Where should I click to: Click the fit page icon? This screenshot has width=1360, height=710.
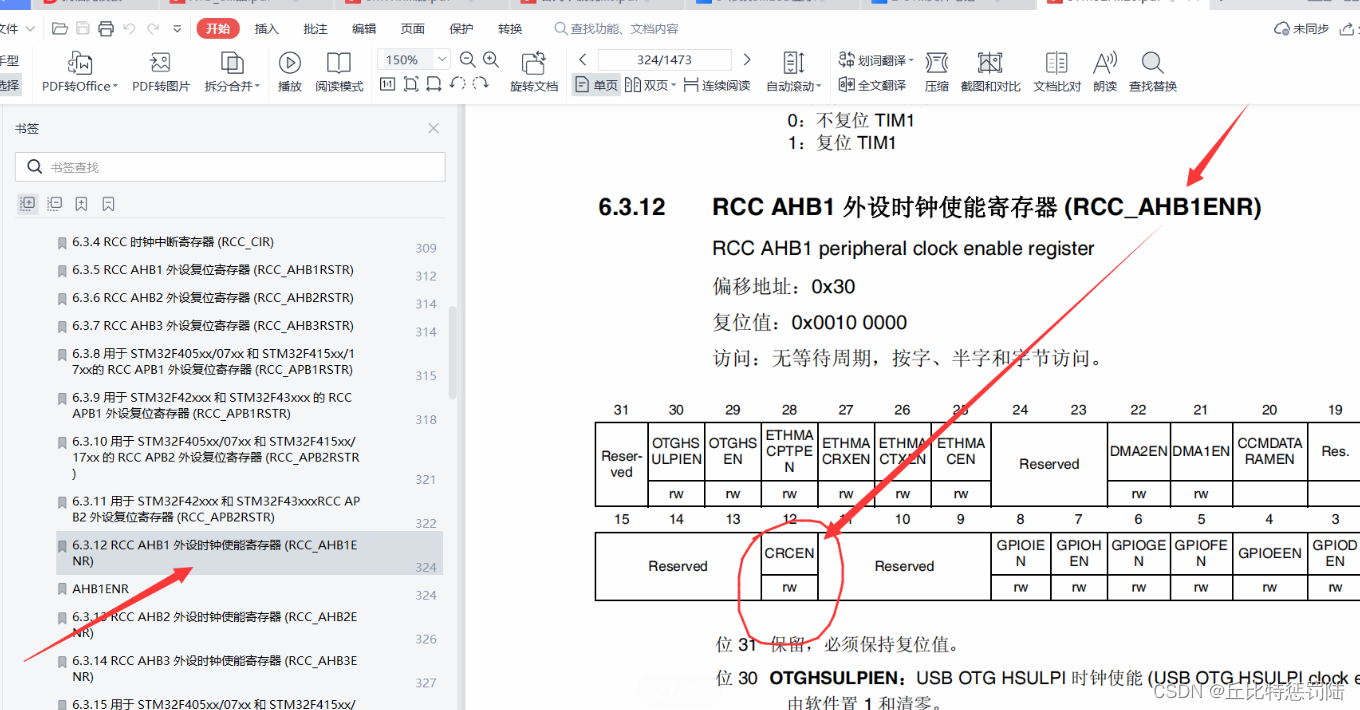click(x=411, y=85)
